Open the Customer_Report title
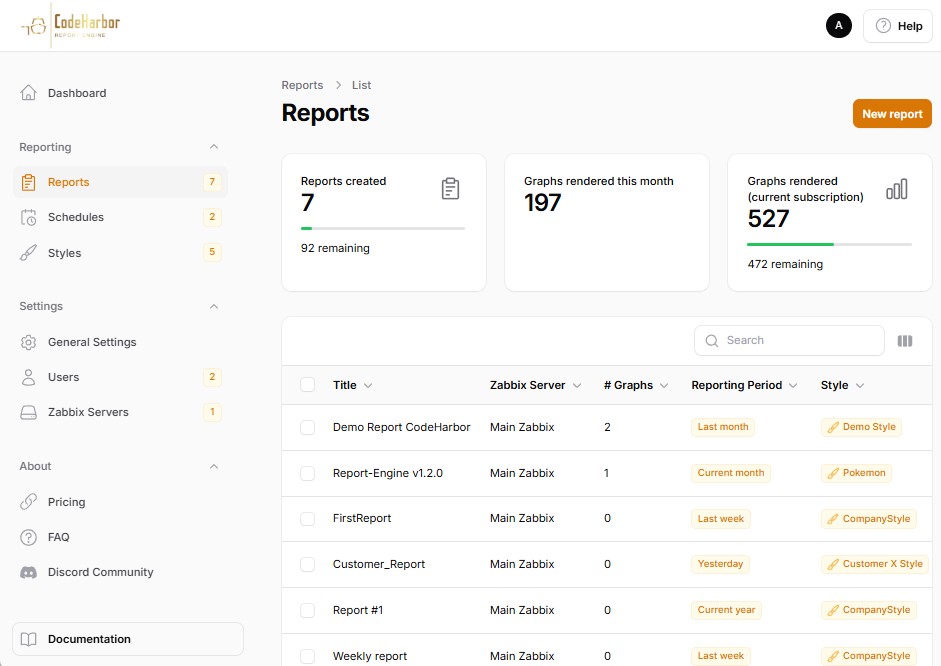This screenshot has width=941, height=666. click(x=379, y=564)
